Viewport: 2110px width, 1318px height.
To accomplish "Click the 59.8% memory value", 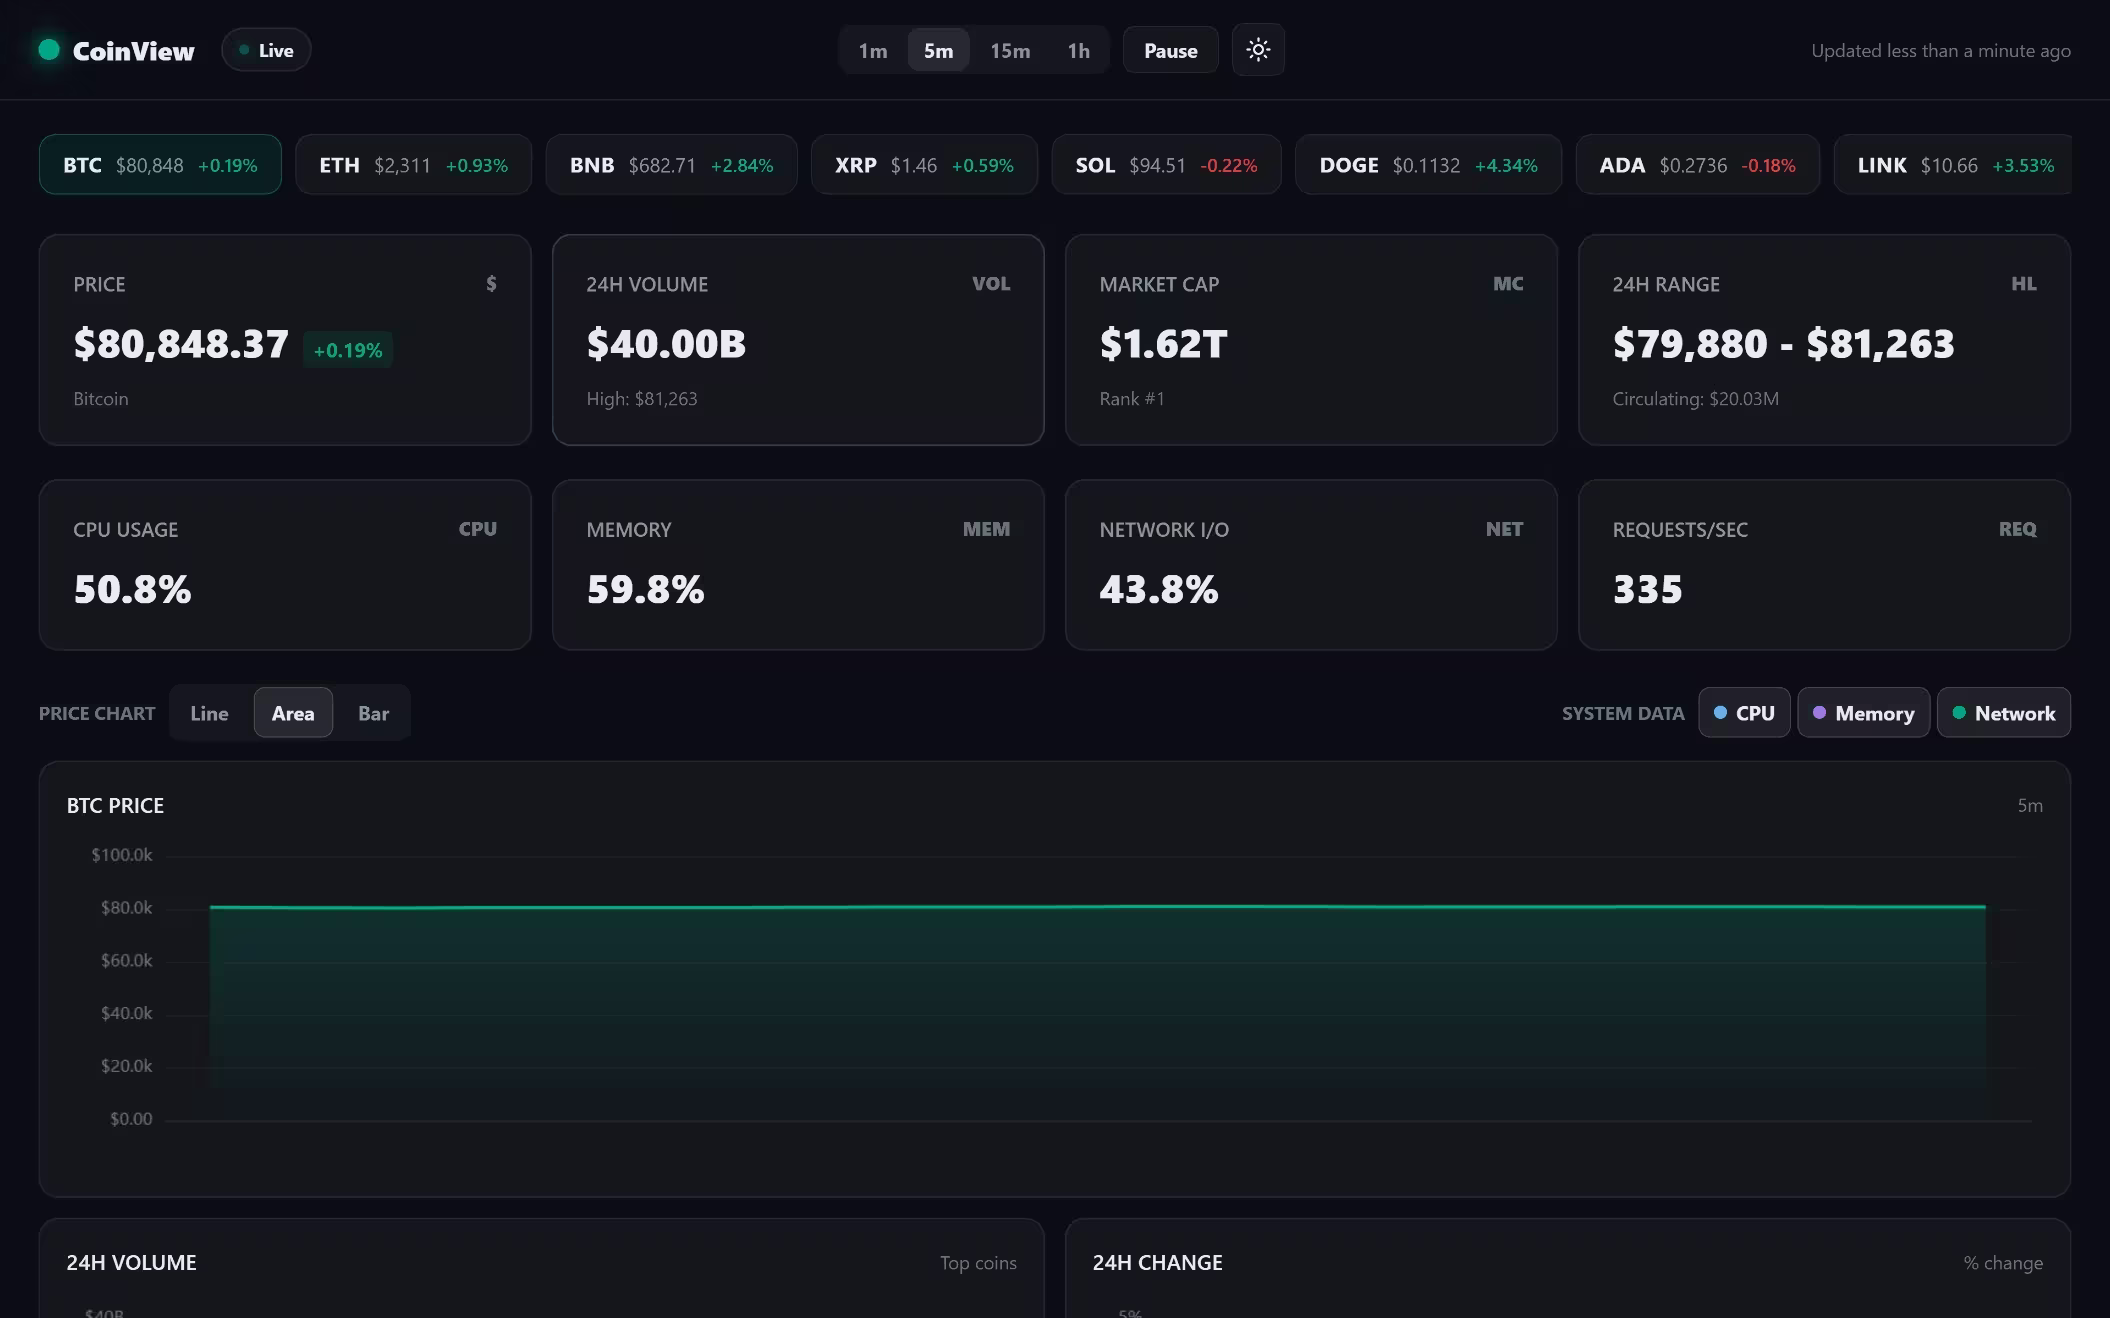I will (645, 589).
